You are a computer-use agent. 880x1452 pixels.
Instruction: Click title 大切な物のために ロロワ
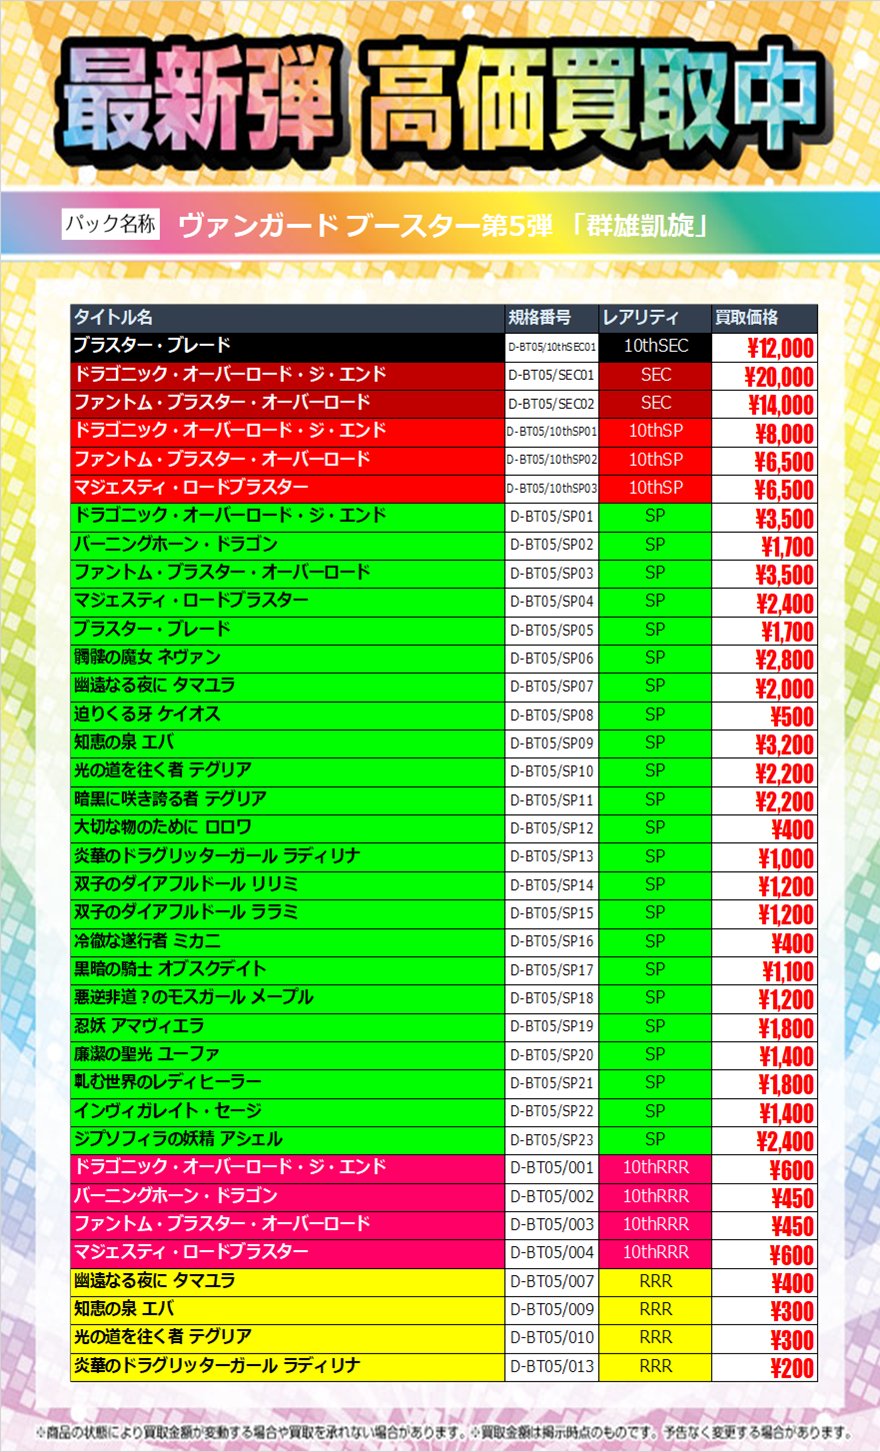tap(162, 827)
